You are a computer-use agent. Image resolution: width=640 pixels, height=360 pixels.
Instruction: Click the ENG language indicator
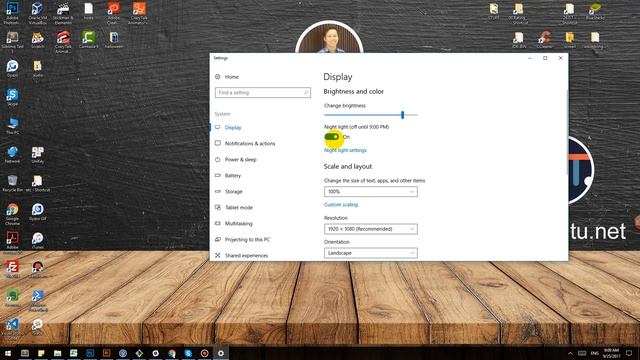coord(595,353)
